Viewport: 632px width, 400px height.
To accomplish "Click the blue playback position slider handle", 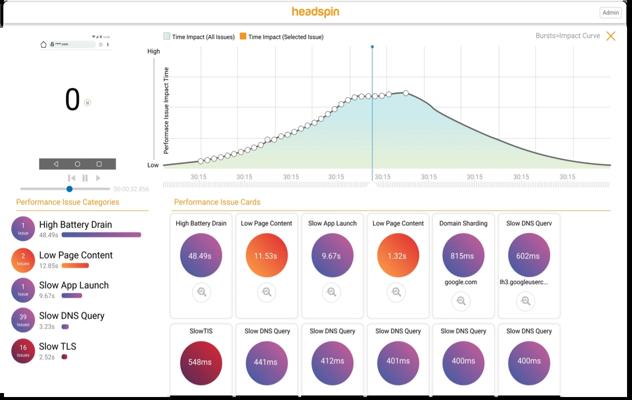I will click(69, 189).
